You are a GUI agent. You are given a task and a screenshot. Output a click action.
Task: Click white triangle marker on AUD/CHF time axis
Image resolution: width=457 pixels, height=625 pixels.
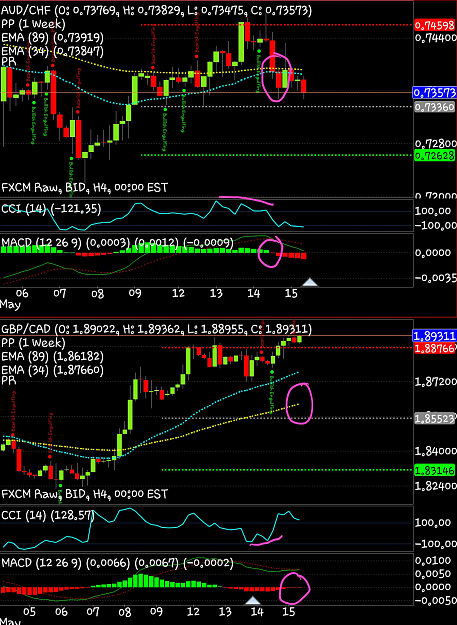pos(310,283)
